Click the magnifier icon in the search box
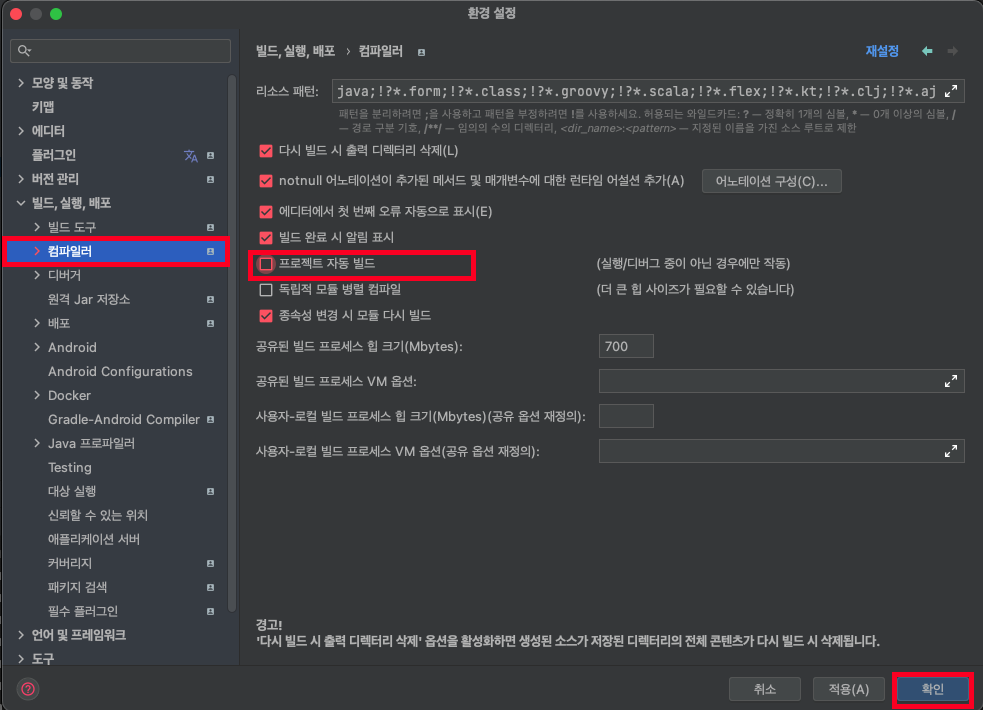 click(21, 48)
